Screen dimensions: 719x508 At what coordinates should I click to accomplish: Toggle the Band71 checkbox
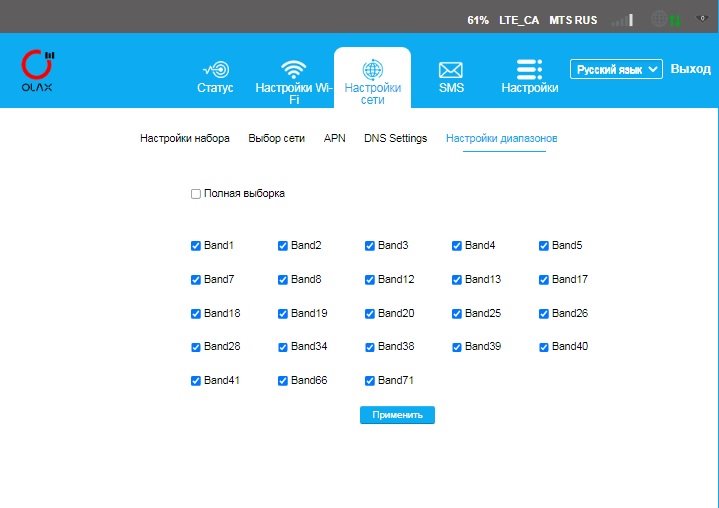(x=370, y=381)
